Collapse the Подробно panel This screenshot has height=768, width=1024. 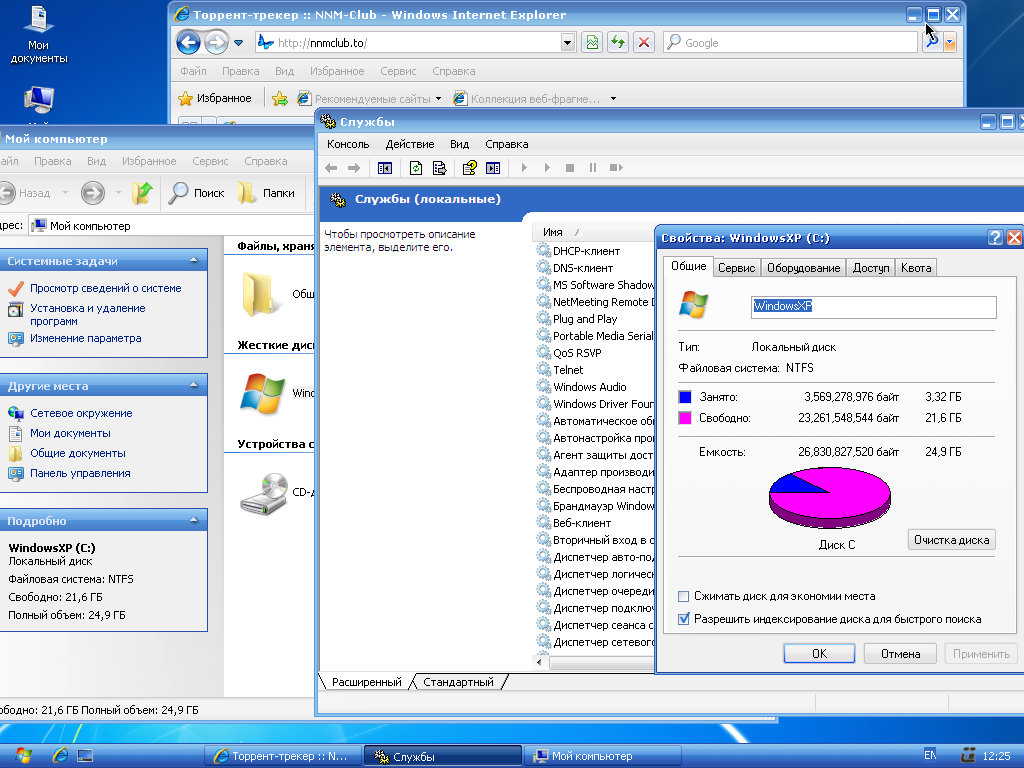pos(193,520)
